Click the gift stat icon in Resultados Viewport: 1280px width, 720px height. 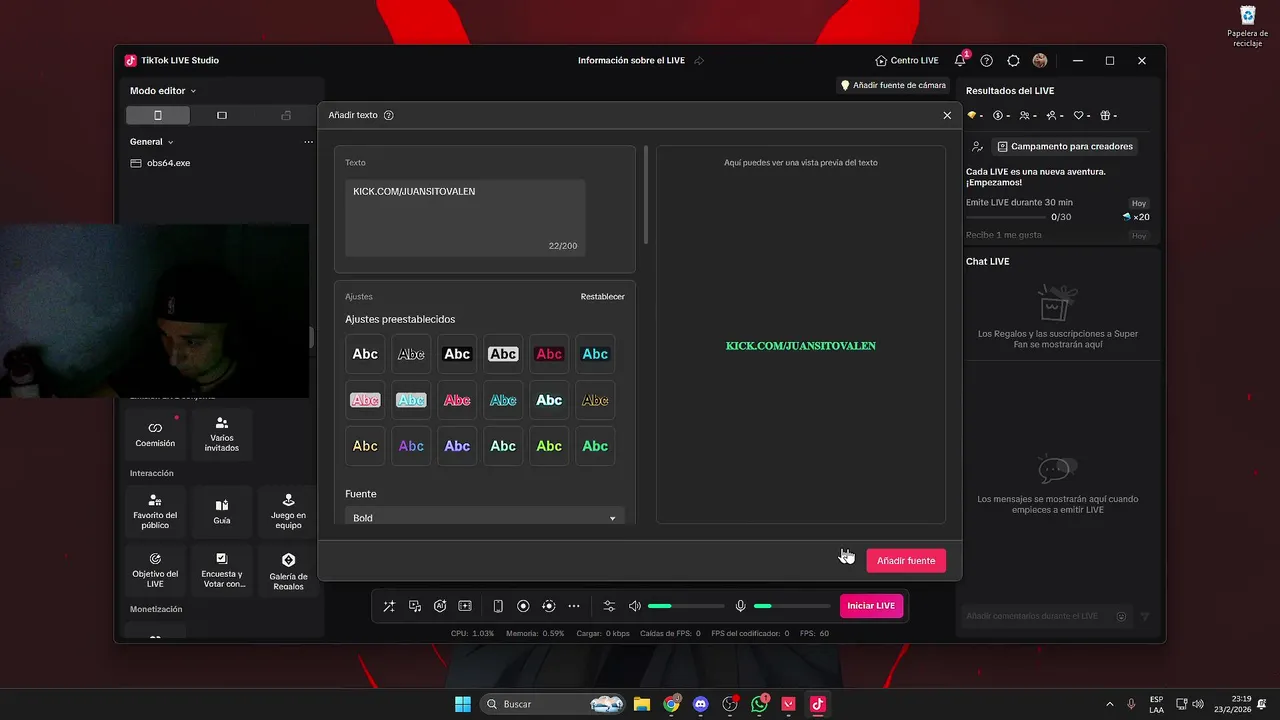(x=1107, y=115)
